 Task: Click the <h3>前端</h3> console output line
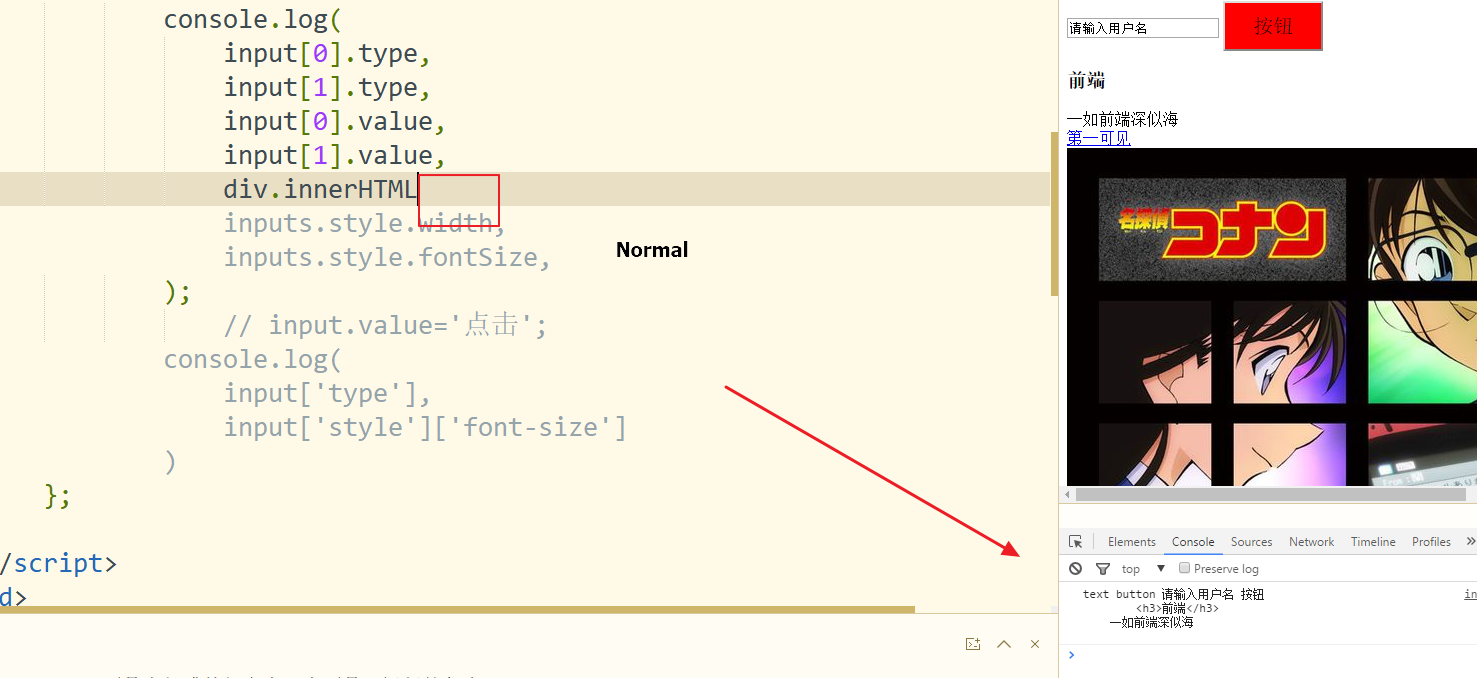[x=1177, y=608]
